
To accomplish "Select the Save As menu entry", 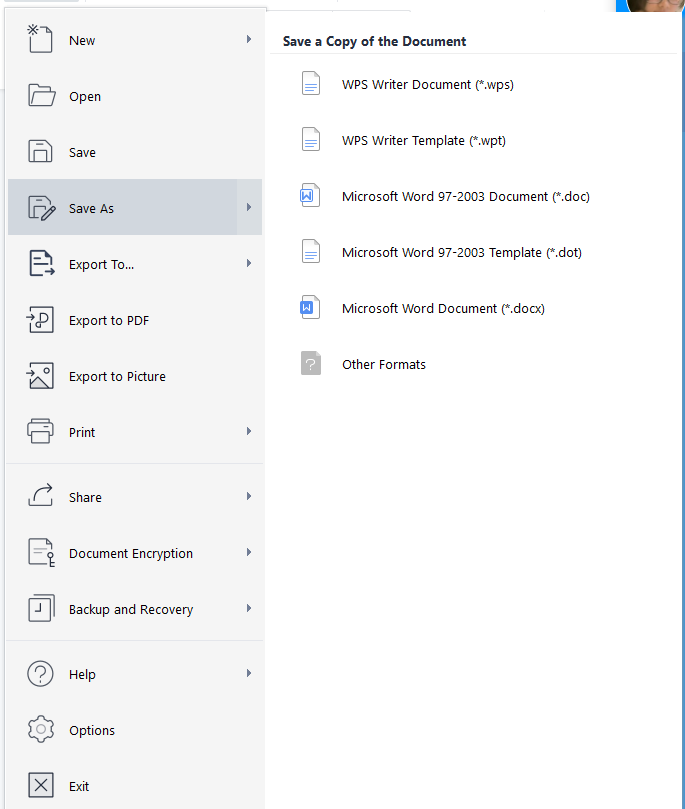I will (x=110, y=207).
